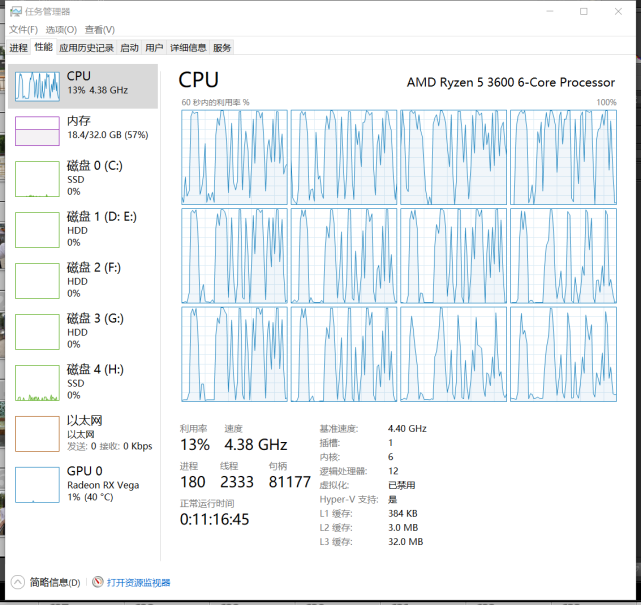Click the 进程 count 180
The height and width of the screenshot is (605, 641).
[x=193, y=482]
